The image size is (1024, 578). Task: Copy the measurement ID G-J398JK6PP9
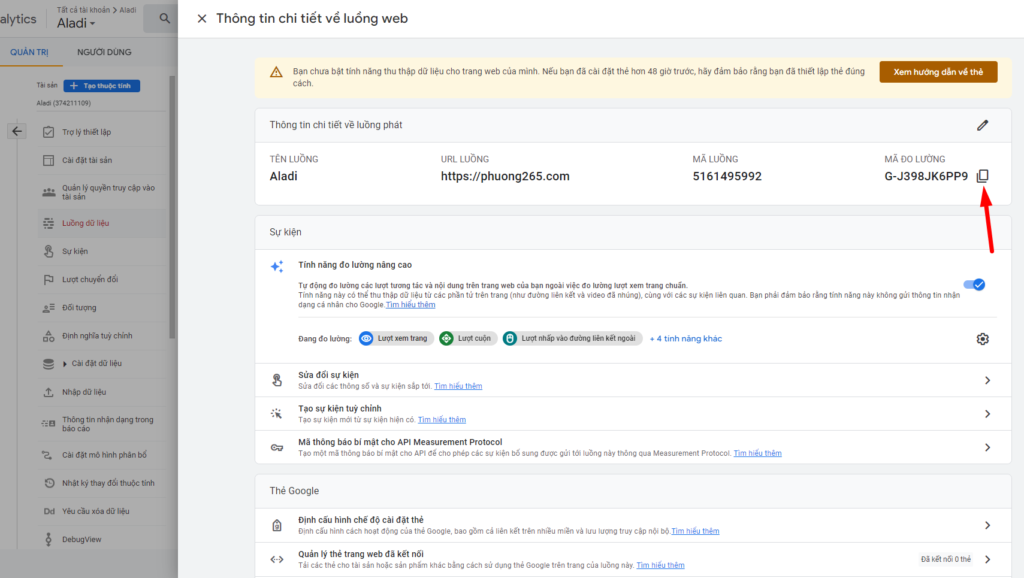(x=982, y=176)
